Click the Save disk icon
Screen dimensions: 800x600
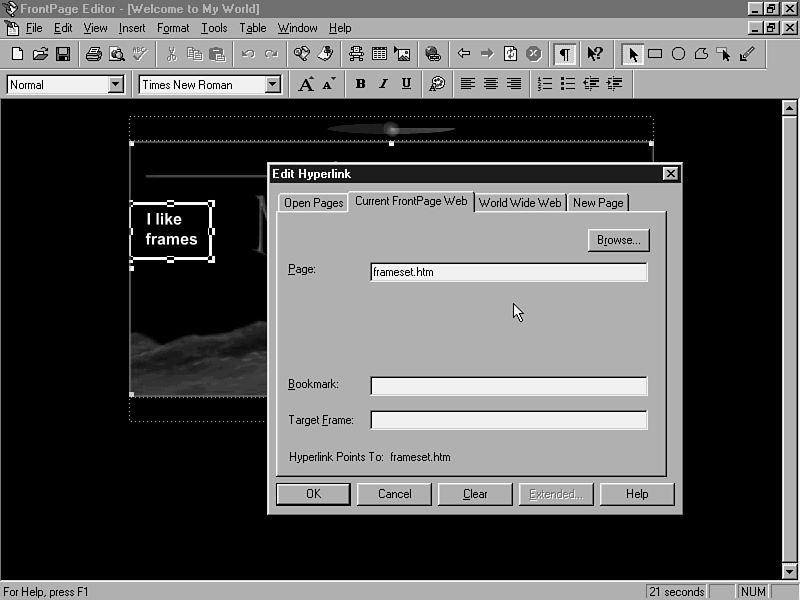tap(62, 54)
